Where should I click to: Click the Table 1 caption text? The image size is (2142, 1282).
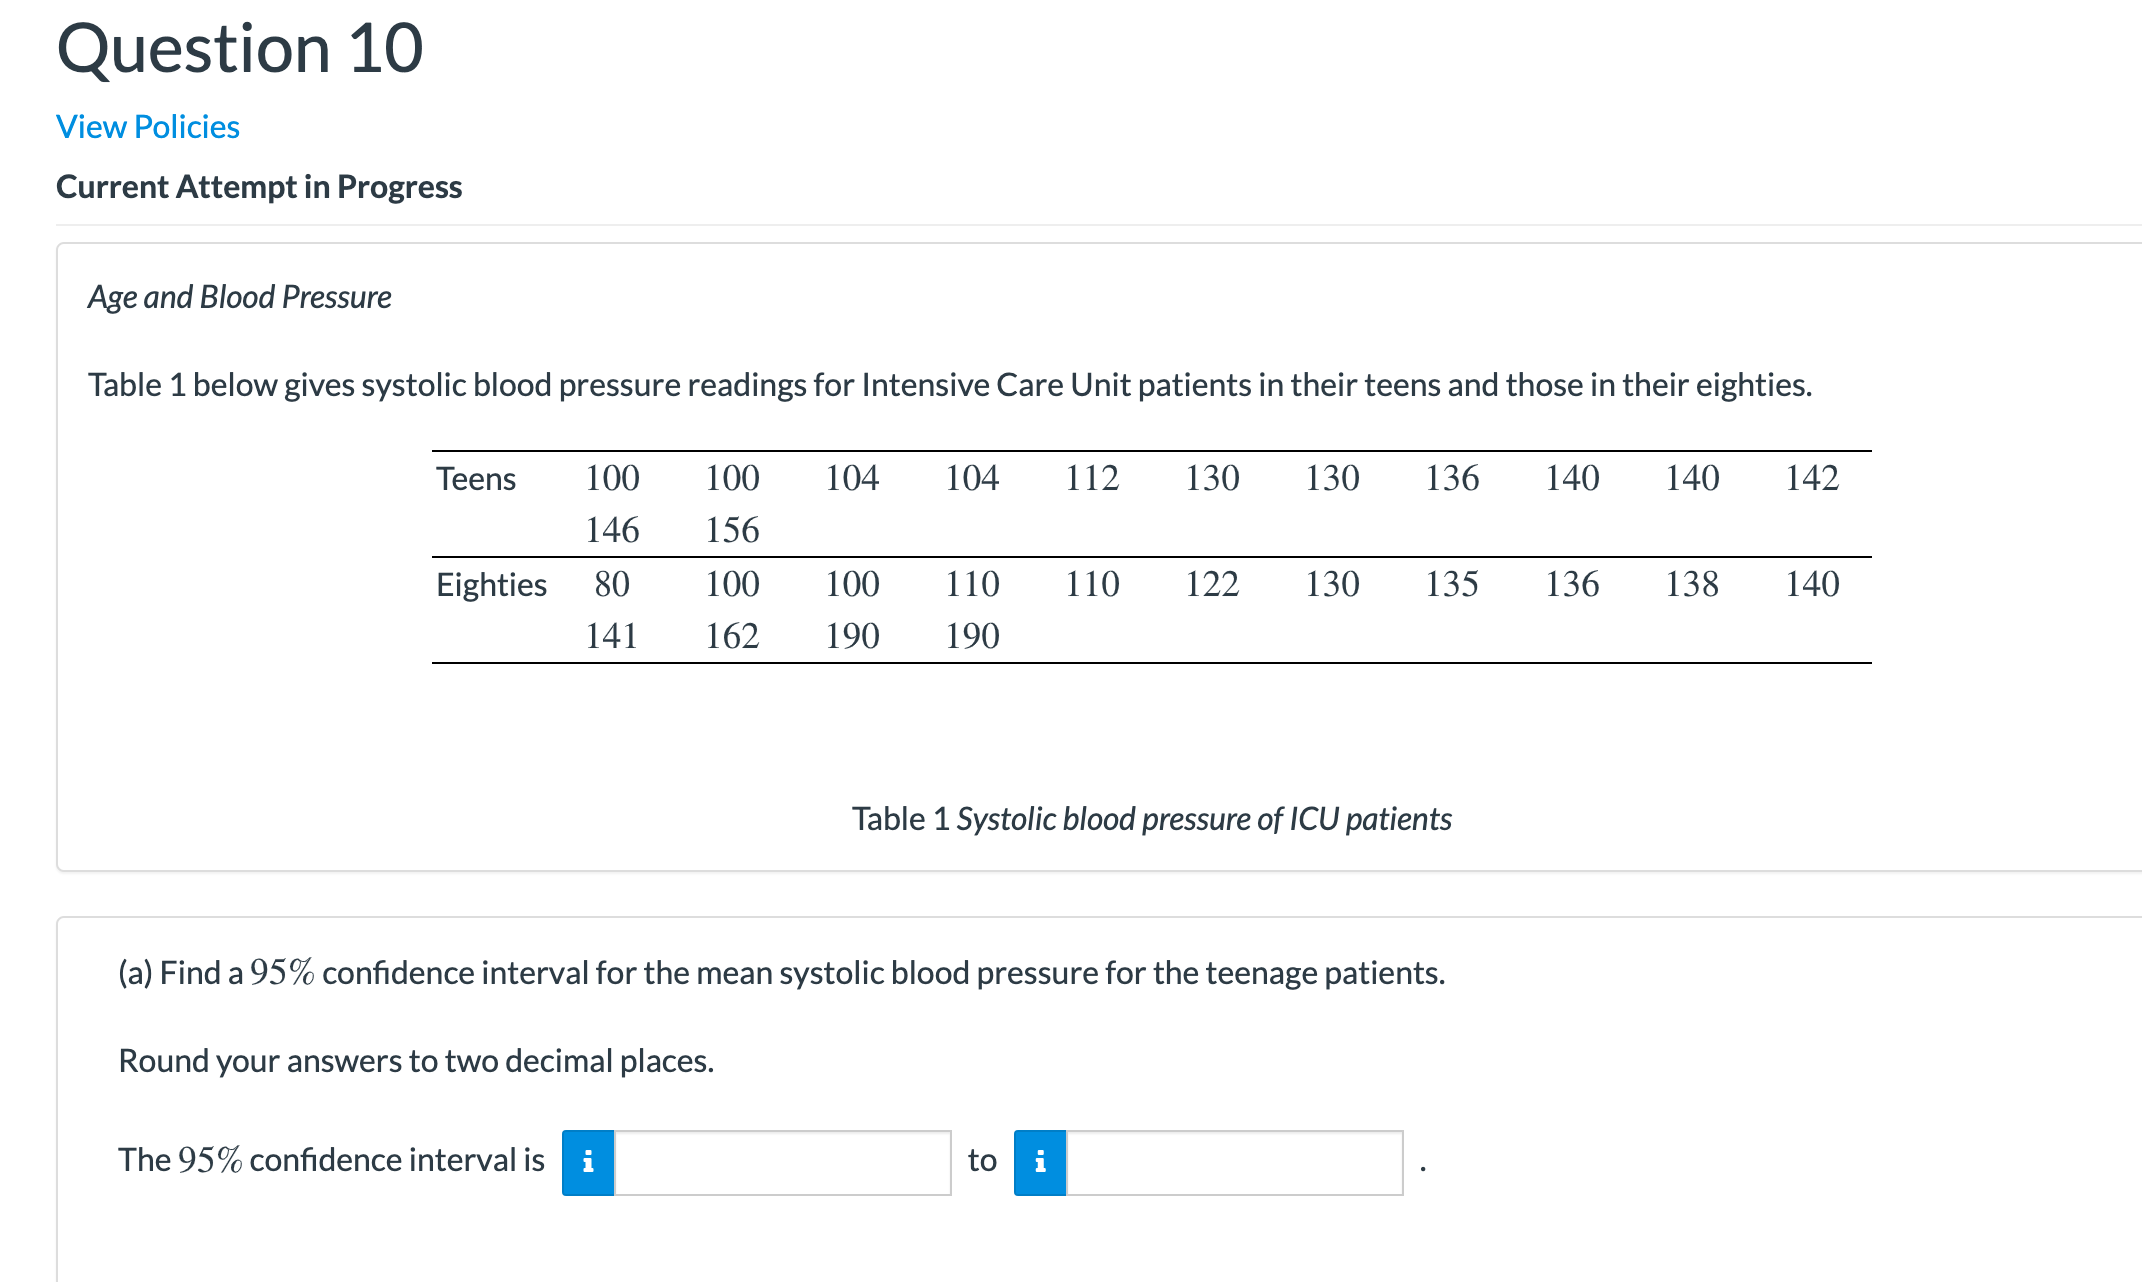point(1152,819)
